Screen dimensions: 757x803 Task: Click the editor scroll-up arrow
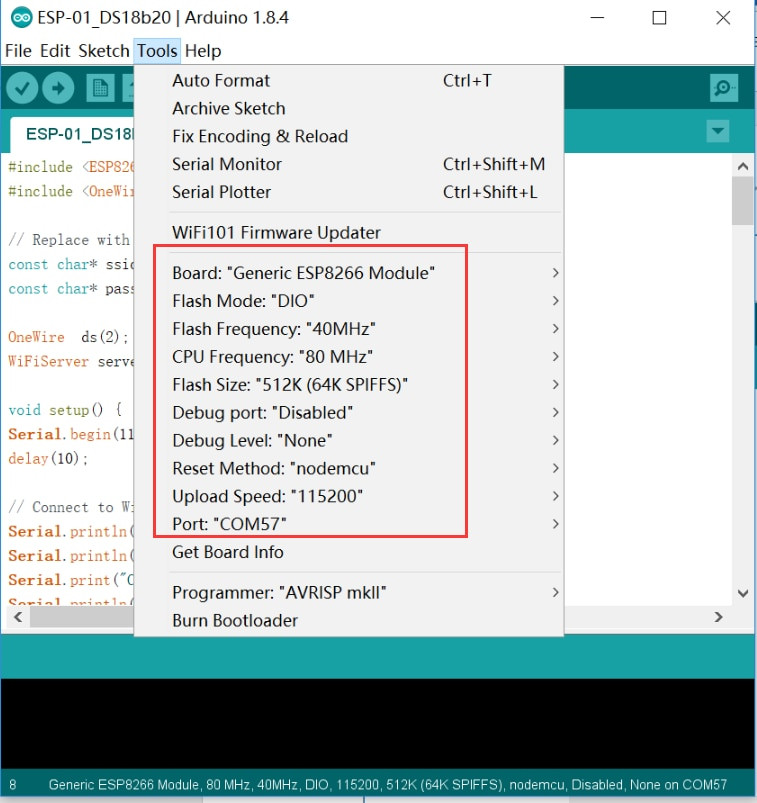(743, 166)
